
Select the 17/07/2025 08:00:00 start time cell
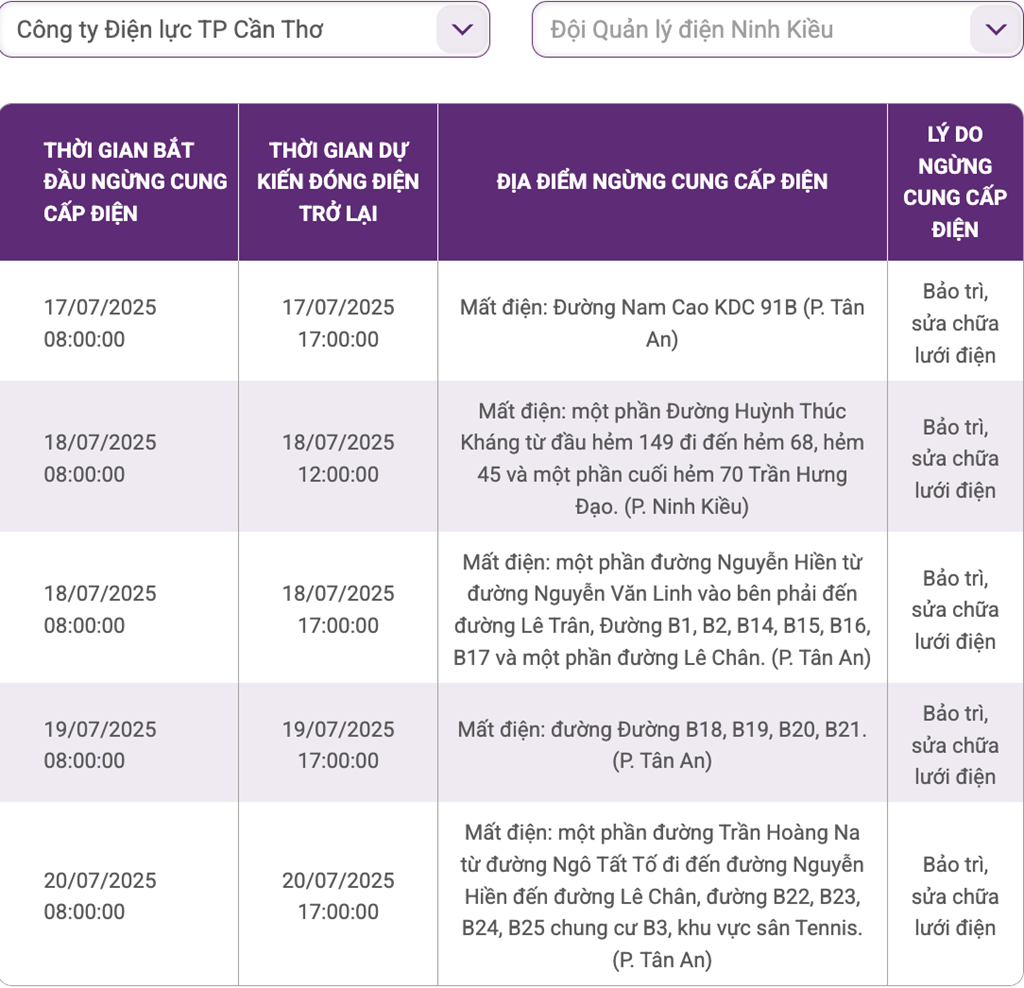click(100, 323)
